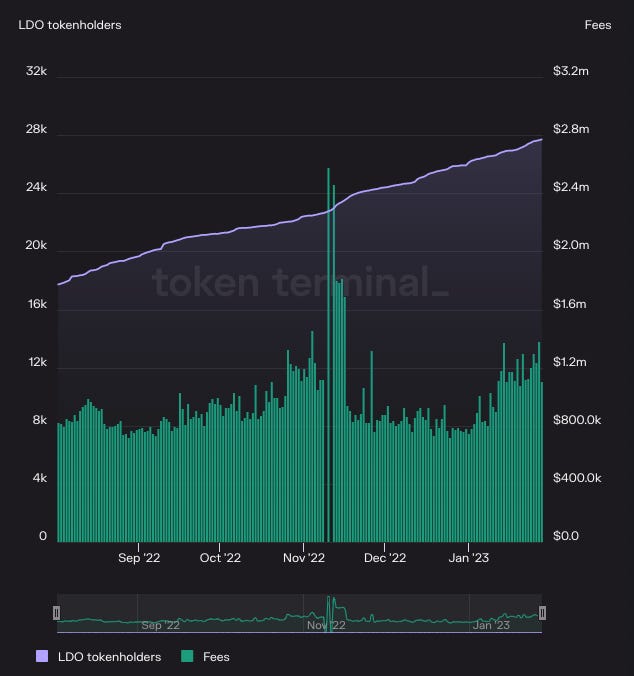Click the 28k left axis label

click(x=36, y=129)
